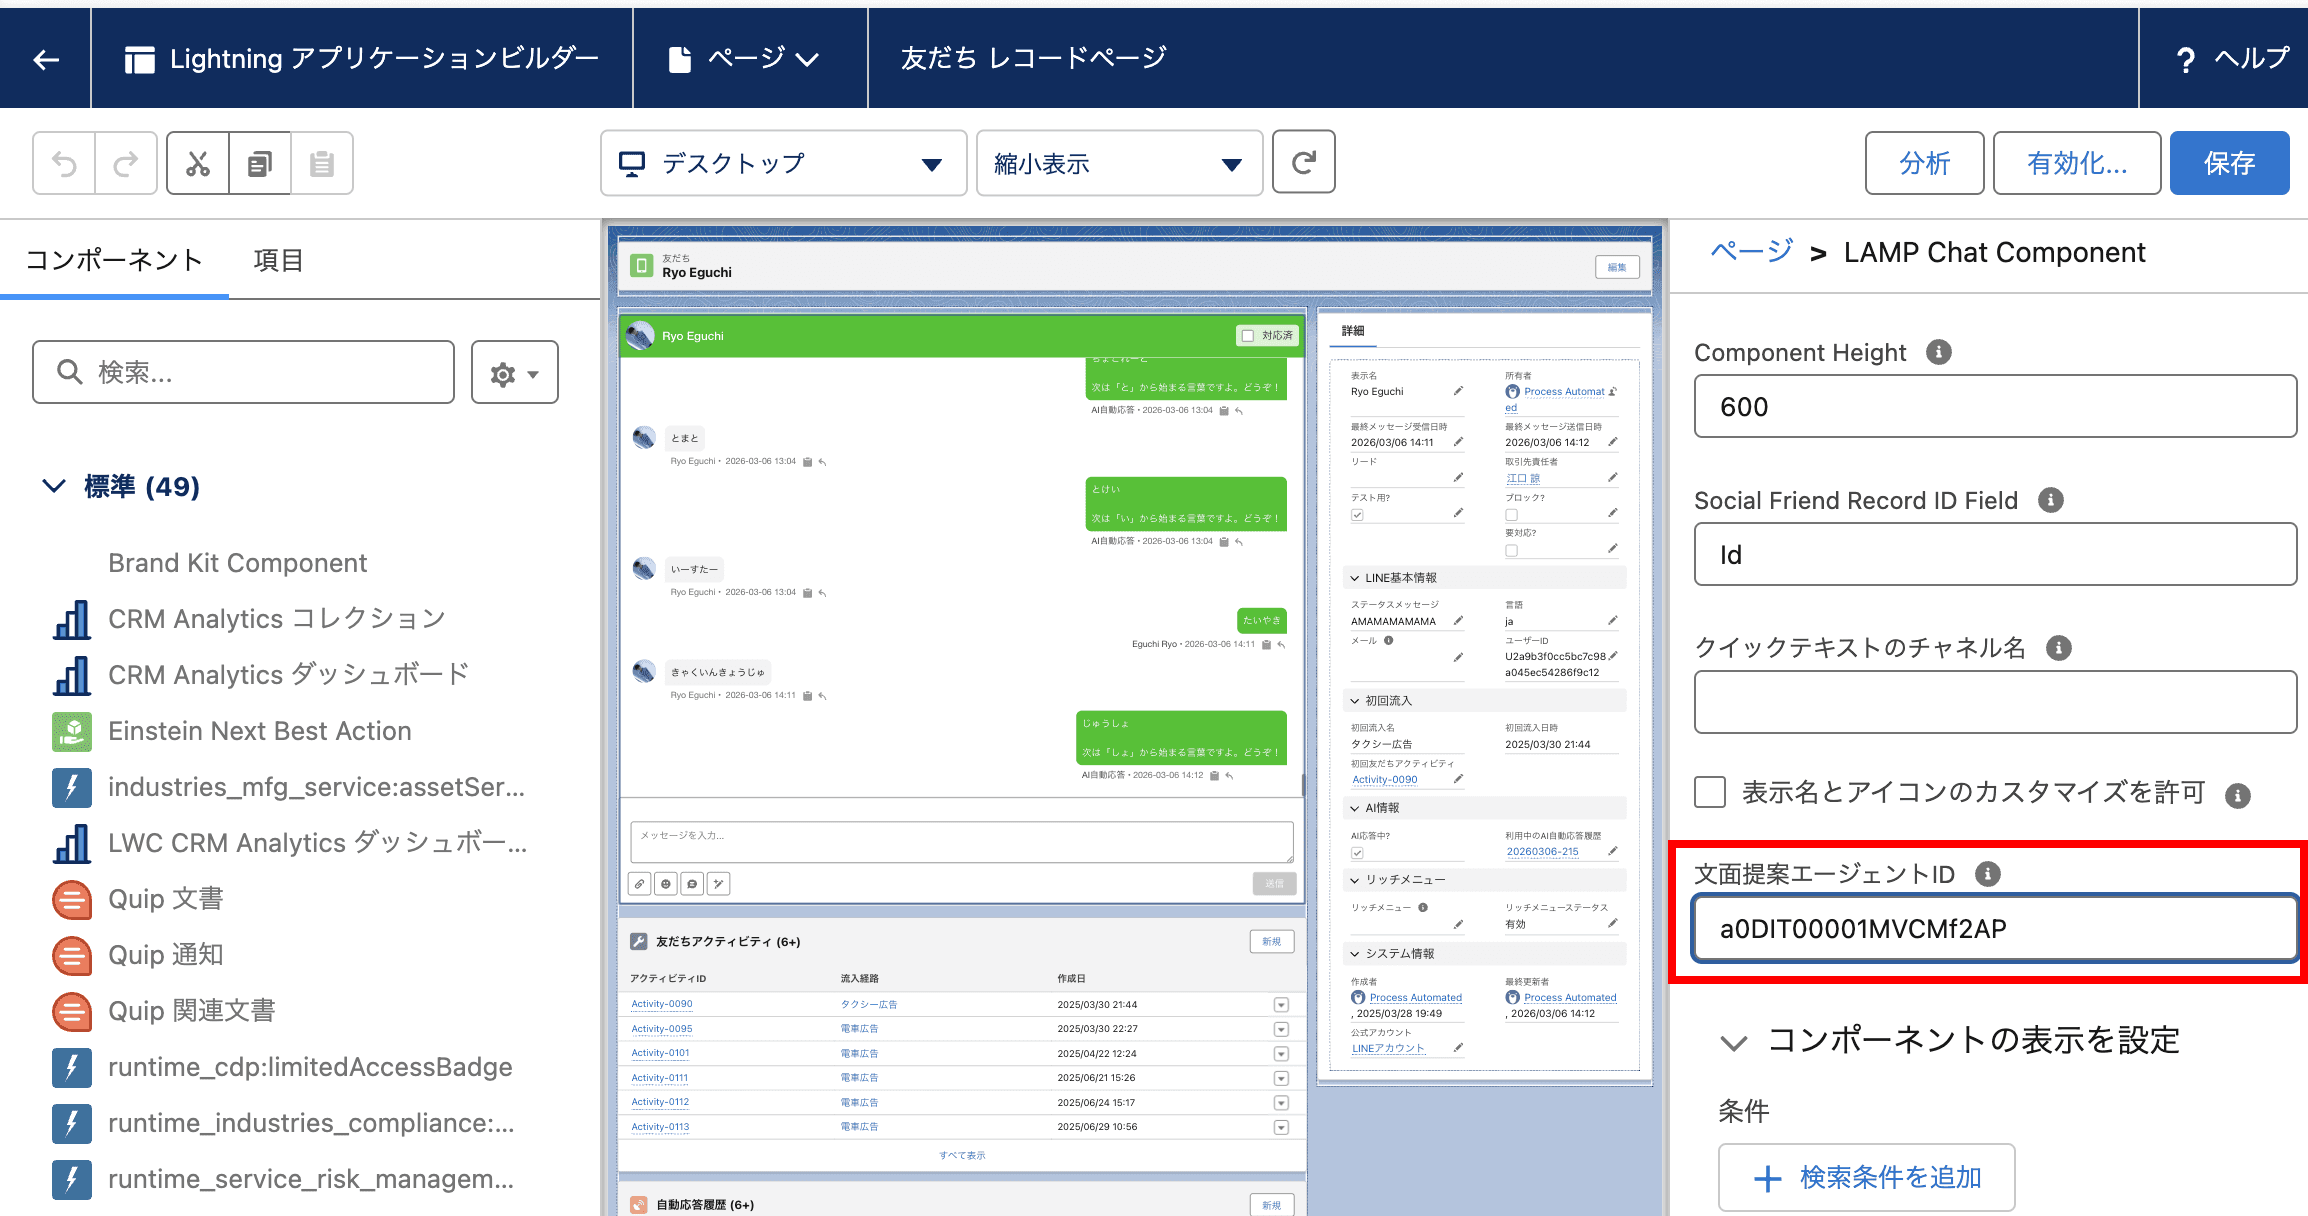Click attachment icon below message input
Viewport: 2308px width, 1216px height.
639,884
